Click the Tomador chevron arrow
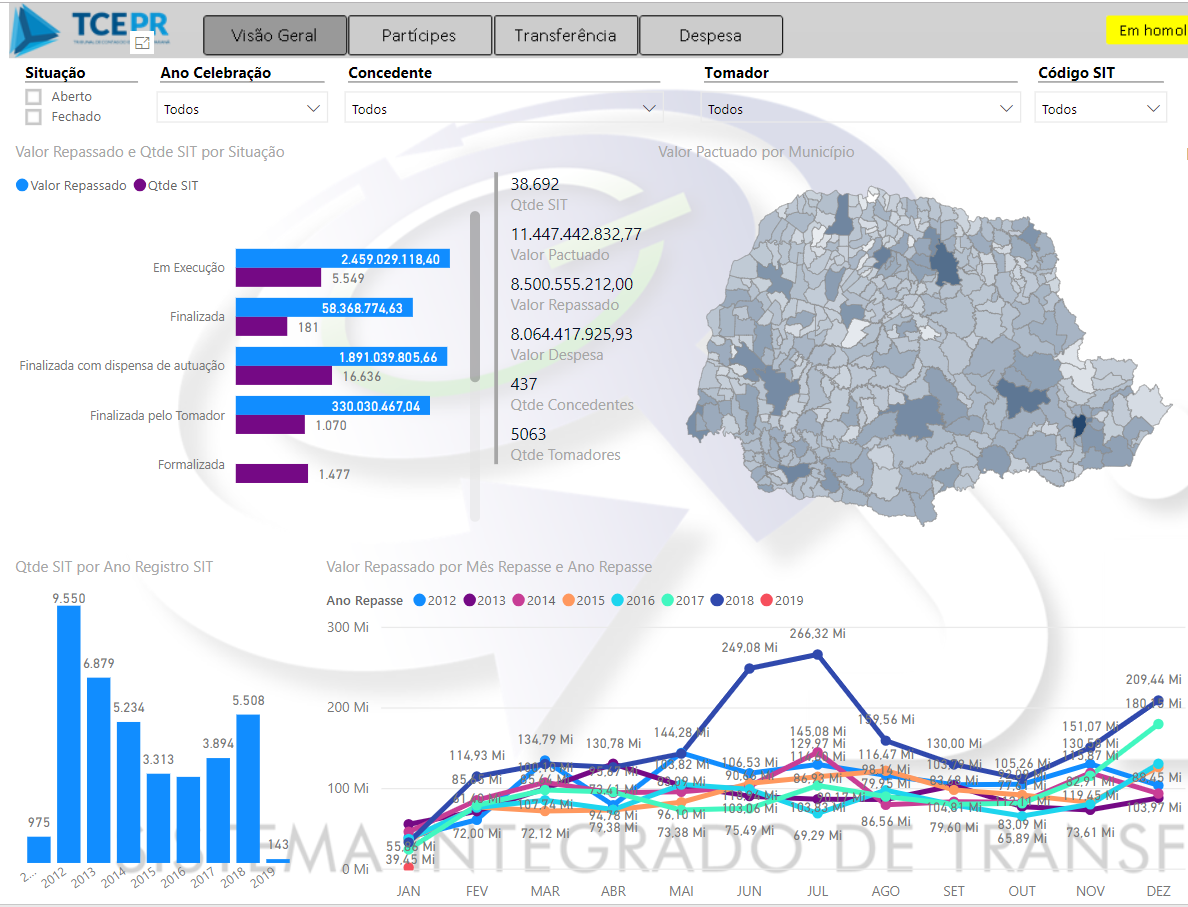The image size is (1188, 907). click(x=1006, y=108)
